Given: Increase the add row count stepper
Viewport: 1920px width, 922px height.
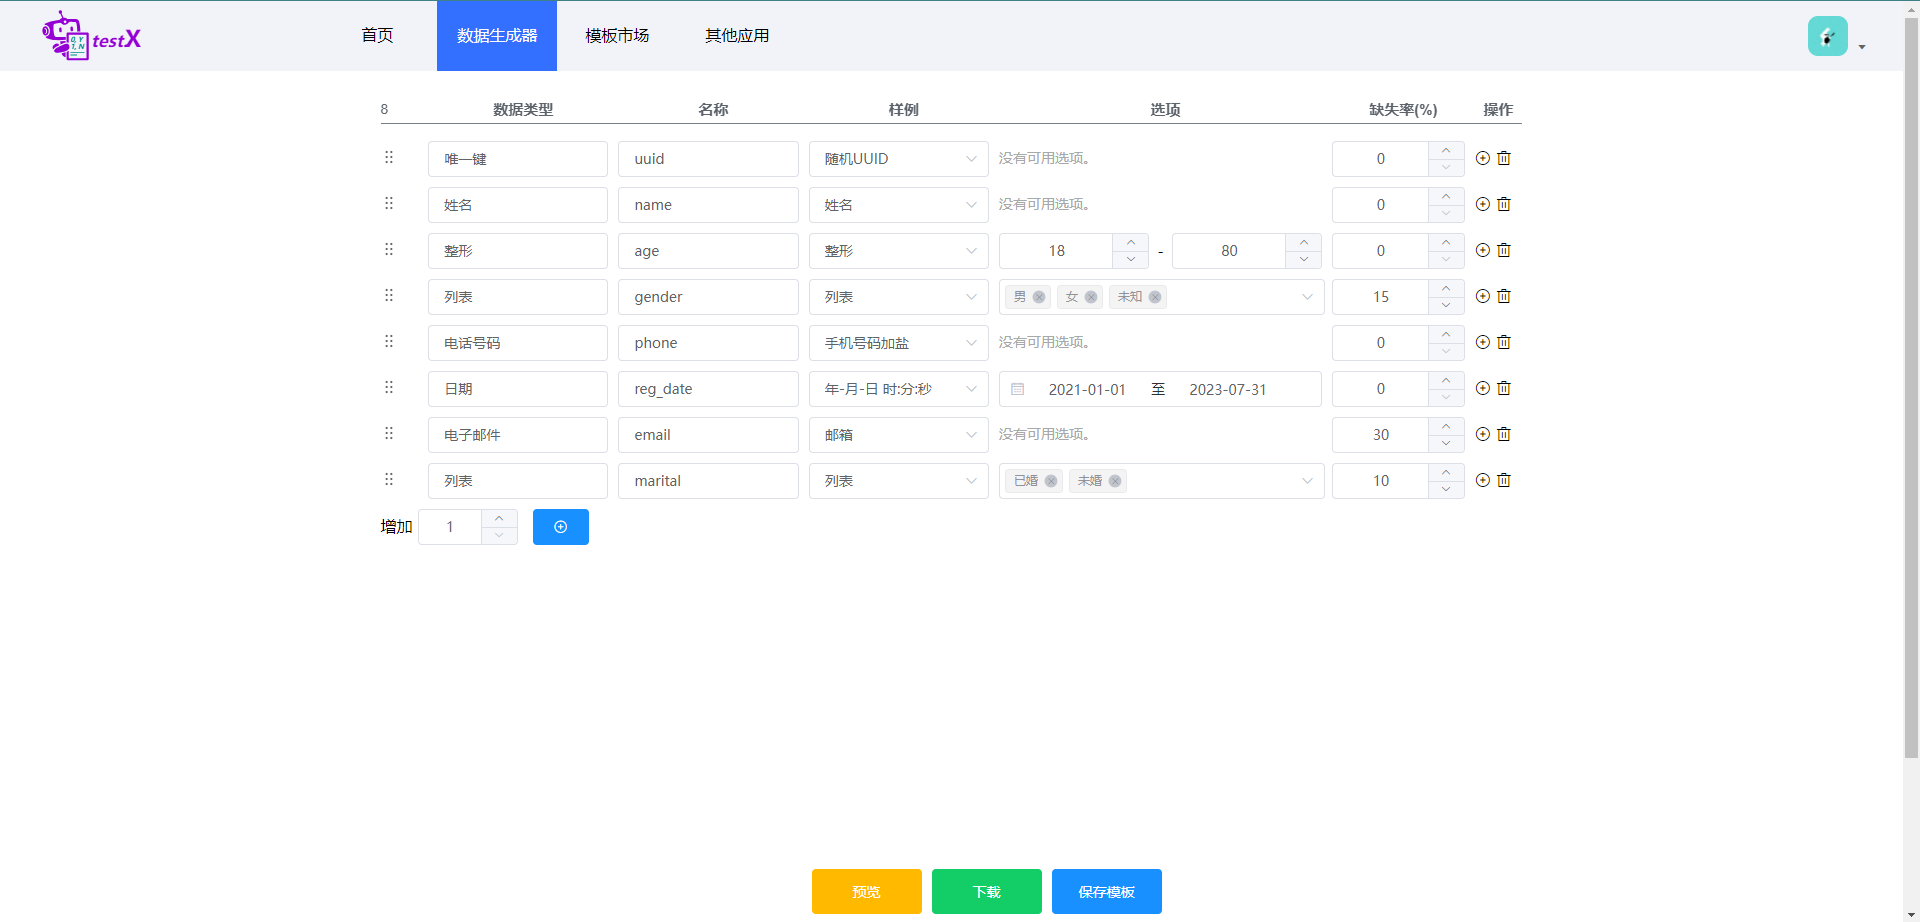Looking at the screenshot, I should tap(499, 518).
